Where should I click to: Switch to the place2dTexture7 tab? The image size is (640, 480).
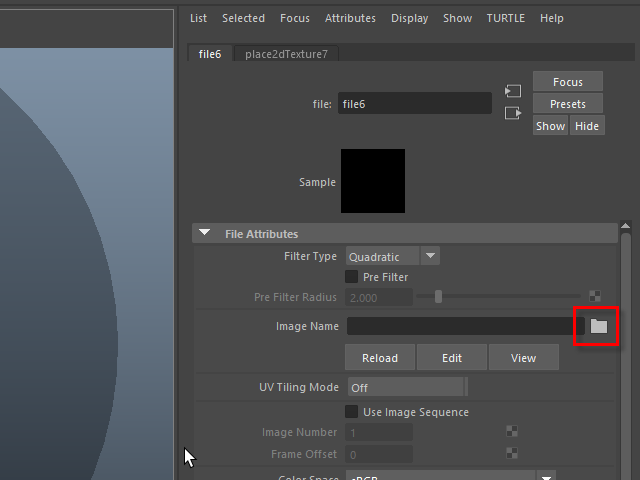[x=286, y=54]
